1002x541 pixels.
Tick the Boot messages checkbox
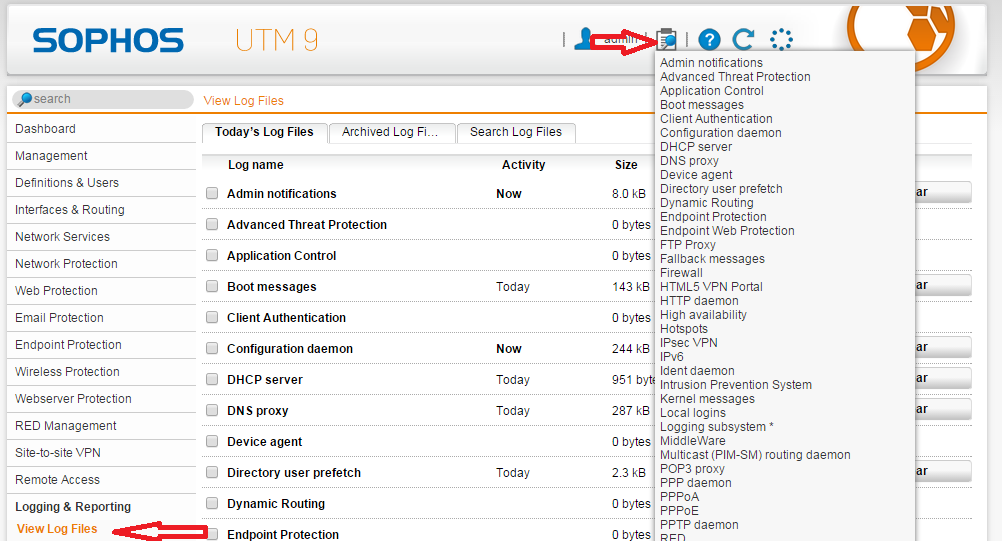212,286
